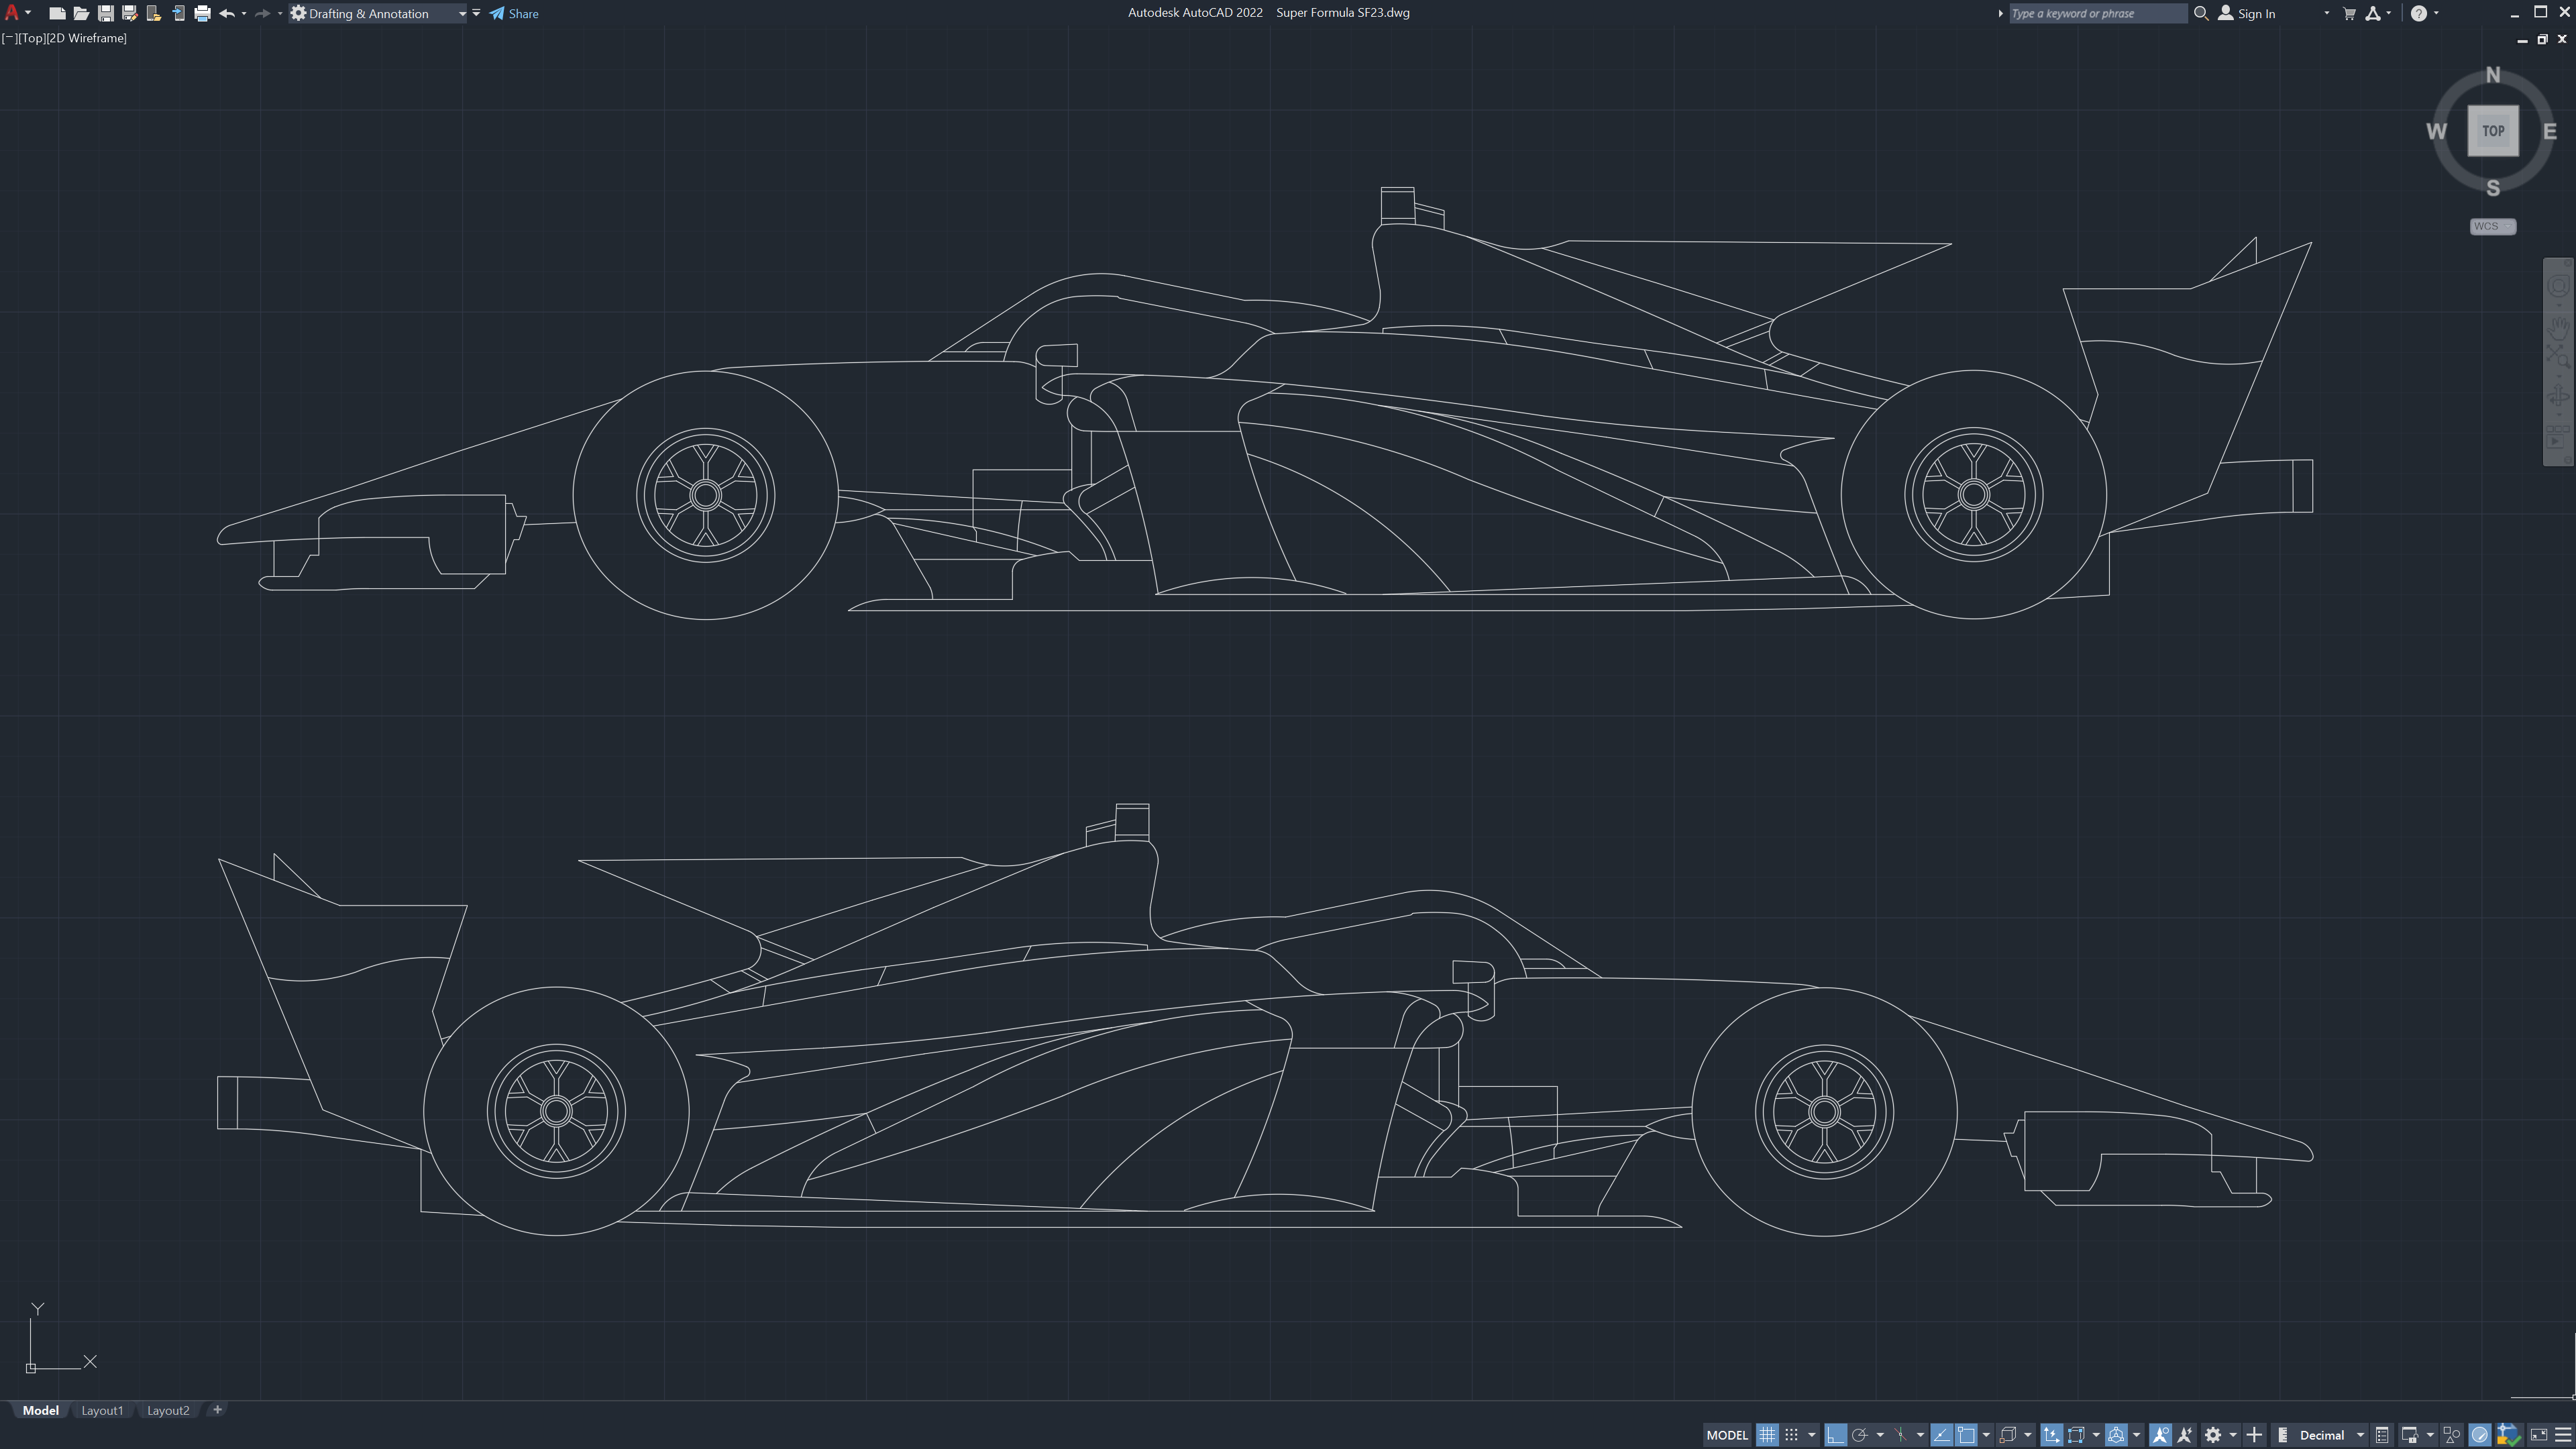
Task: Open the Autodesk App Store cart
Action: click(2349, 13)
